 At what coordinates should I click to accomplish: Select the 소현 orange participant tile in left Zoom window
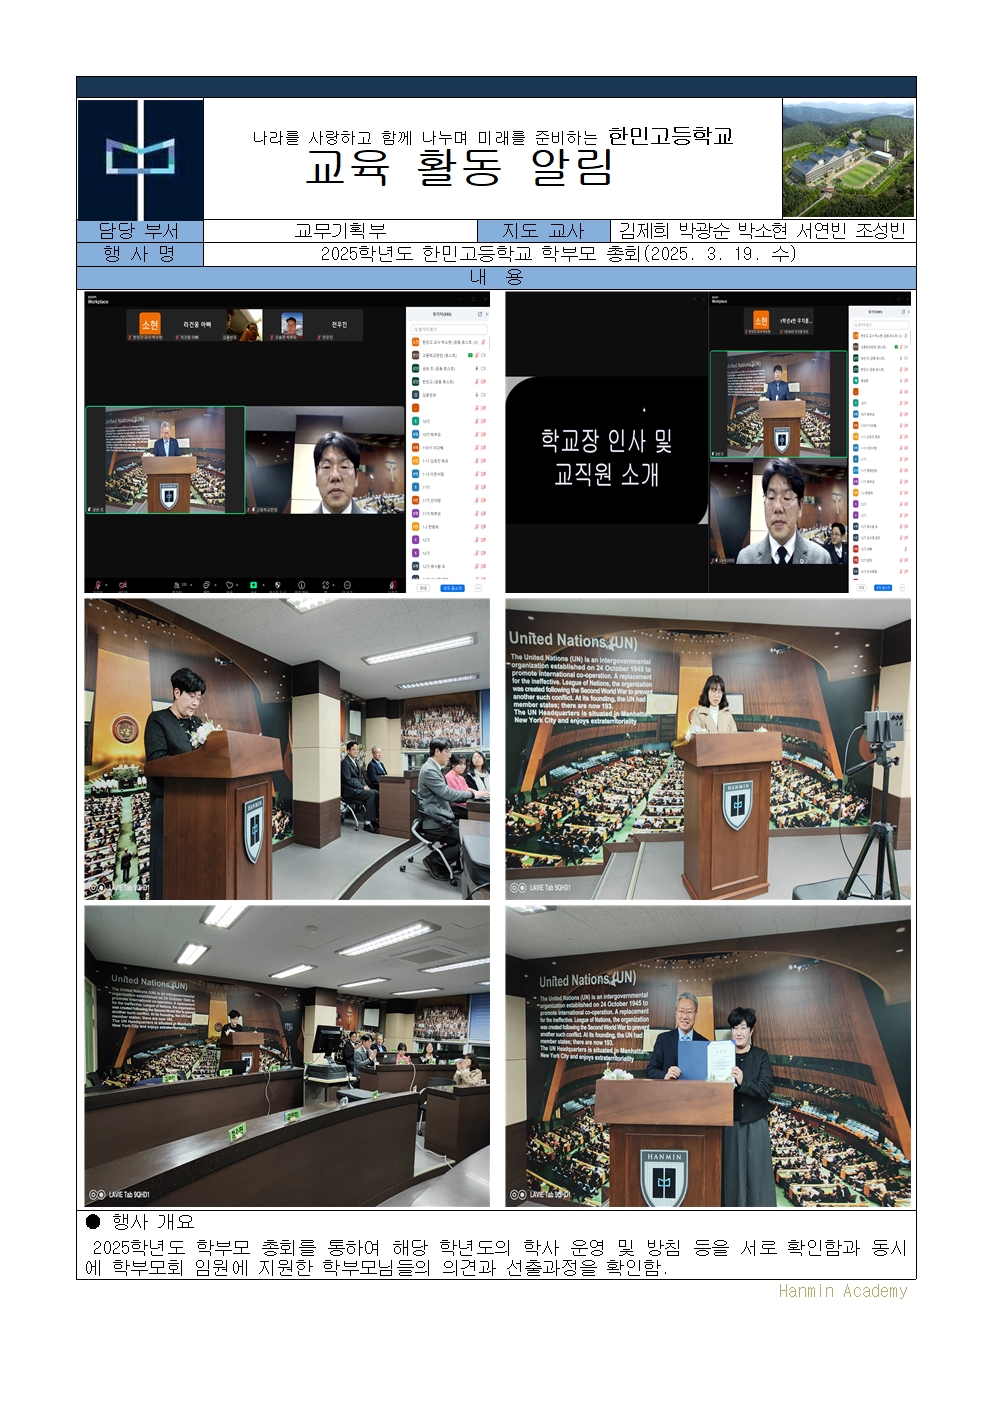[x=150, y=324]
